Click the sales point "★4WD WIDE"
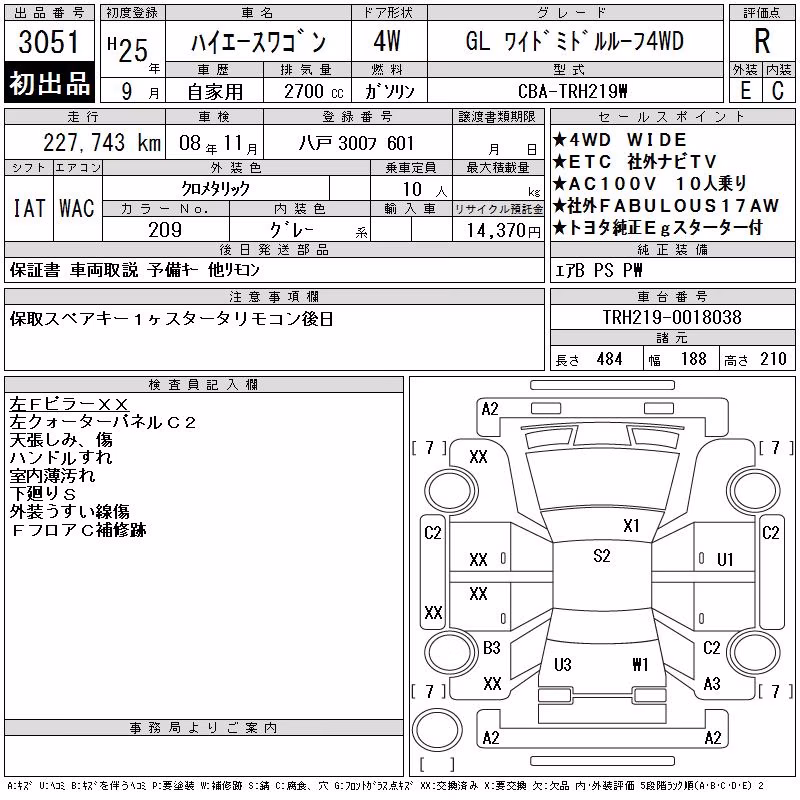 click(620, 140)
